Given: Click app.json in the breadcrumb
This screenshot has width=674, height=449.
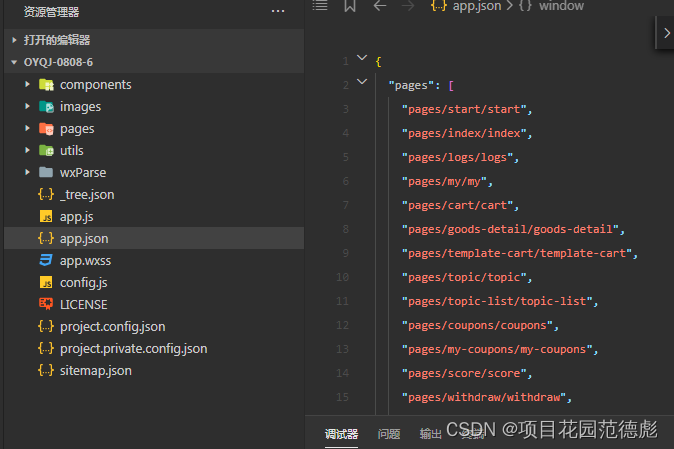Looking at the screenshot, I should coord(477,6).
